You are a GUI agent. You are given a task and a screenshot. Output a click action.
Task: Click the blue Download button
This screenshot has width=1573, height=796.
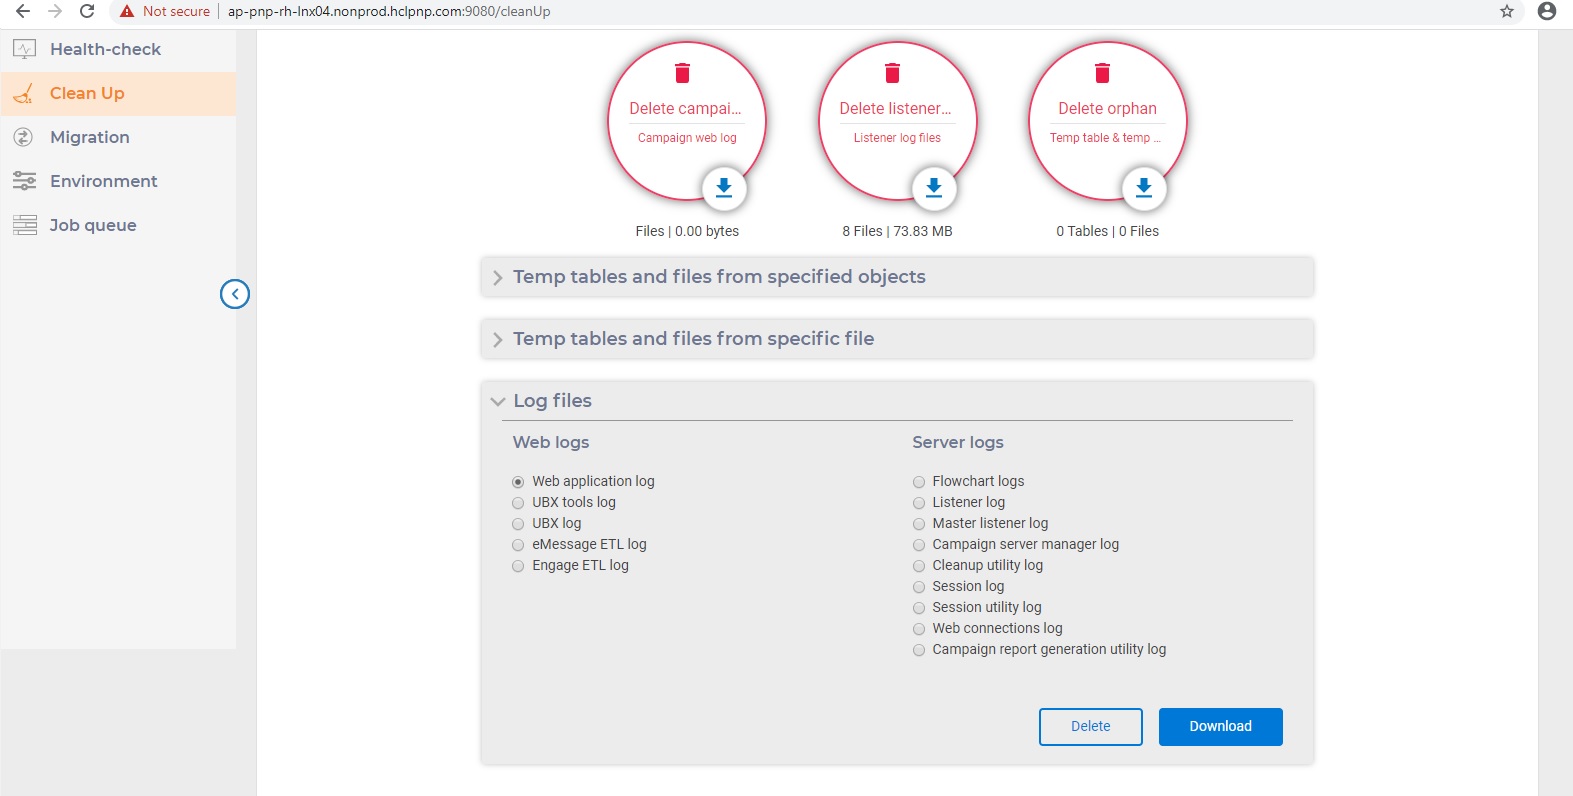pyautogui.click(x=1220, y=727)
